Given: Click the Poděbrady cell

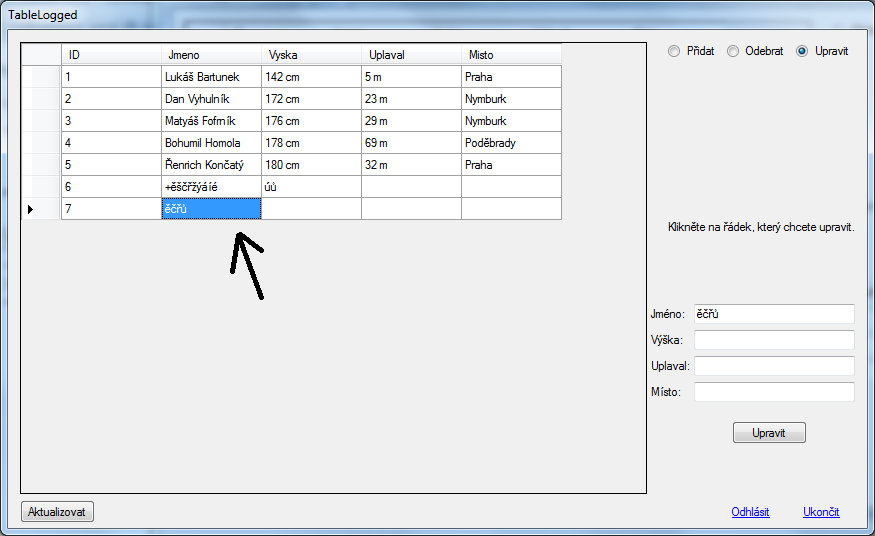Looking at the screenshot, I should coord(511,143).
